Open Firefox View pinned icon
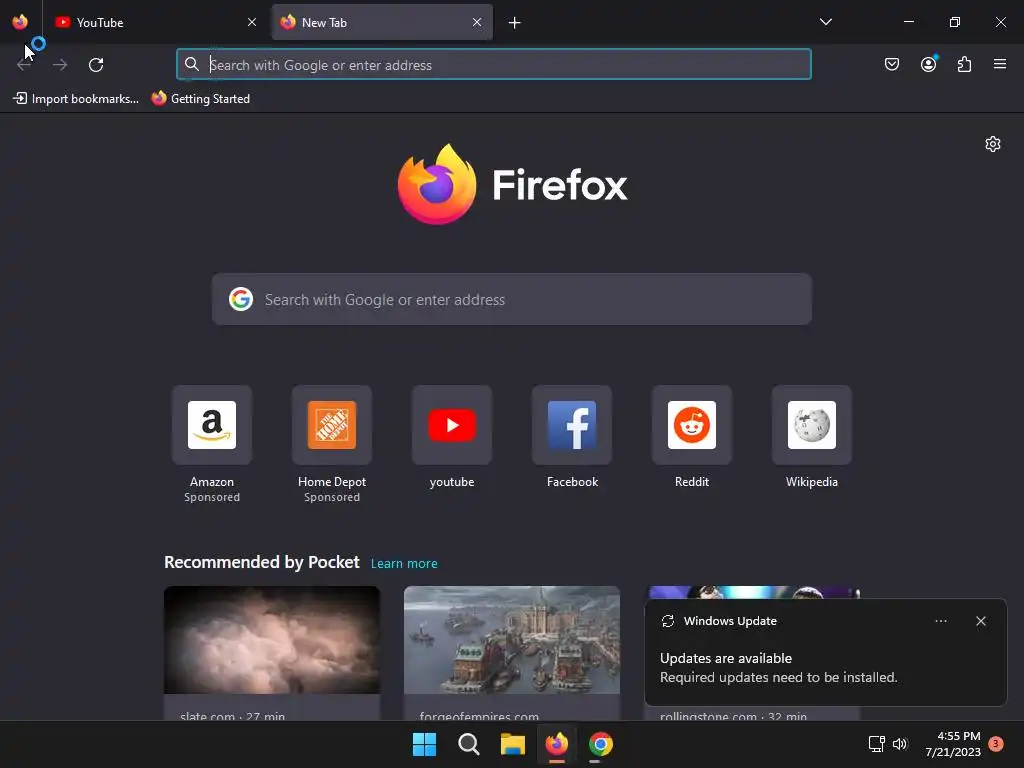Viewport: 1024px width, 768px height. 20,22
